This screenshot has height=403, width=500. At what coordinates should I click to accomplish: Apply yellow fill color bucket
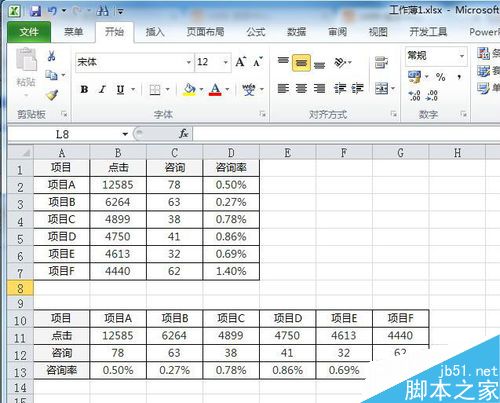coord(189,89)
